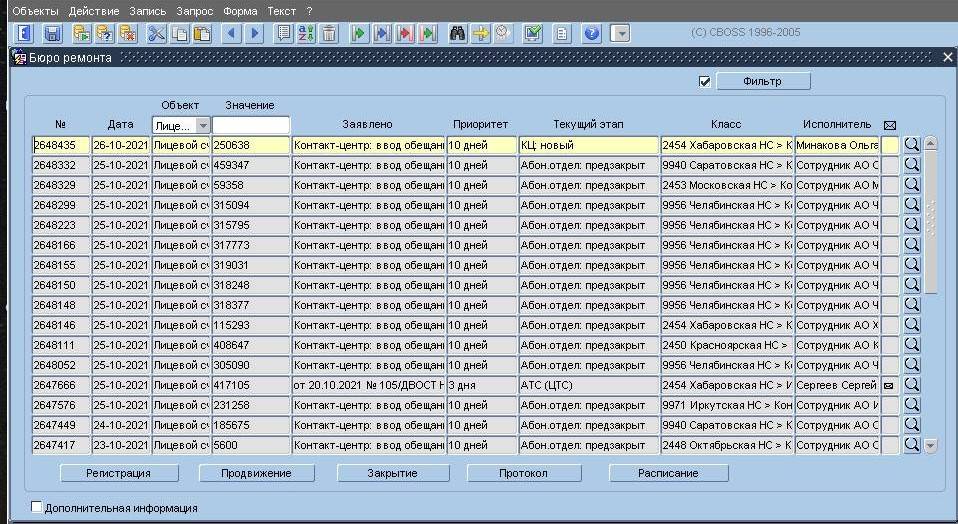Click the Расписание button

coord(668,473)
